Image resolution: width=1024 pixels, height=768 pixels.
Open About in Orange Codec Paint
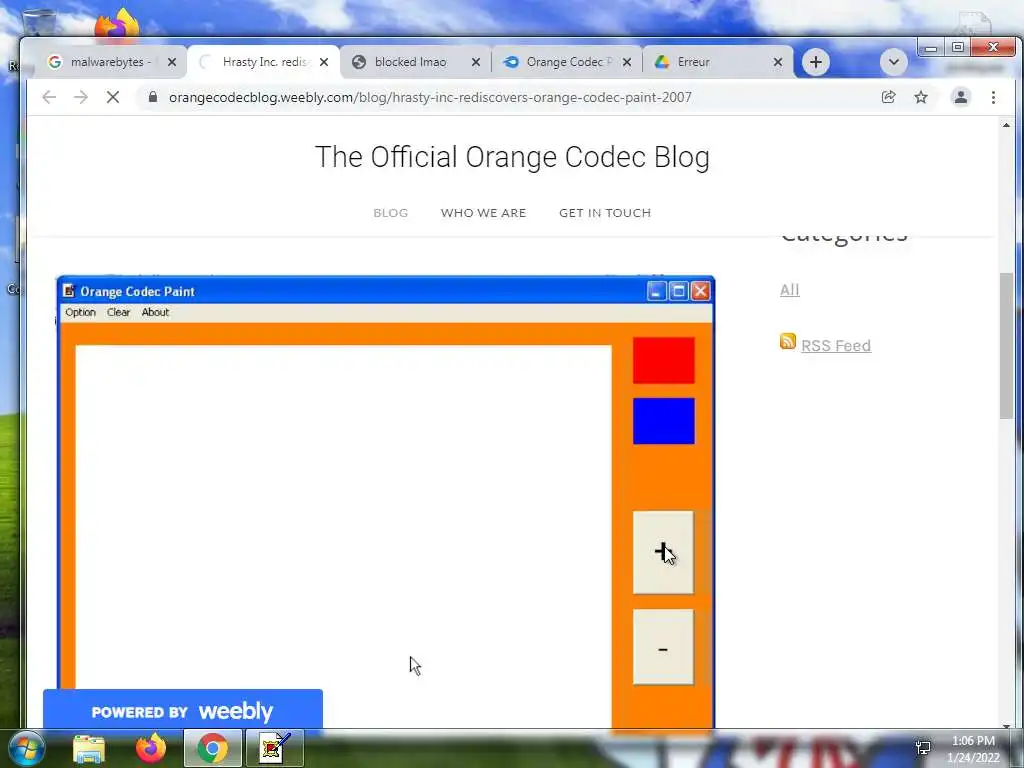[155, 312]
